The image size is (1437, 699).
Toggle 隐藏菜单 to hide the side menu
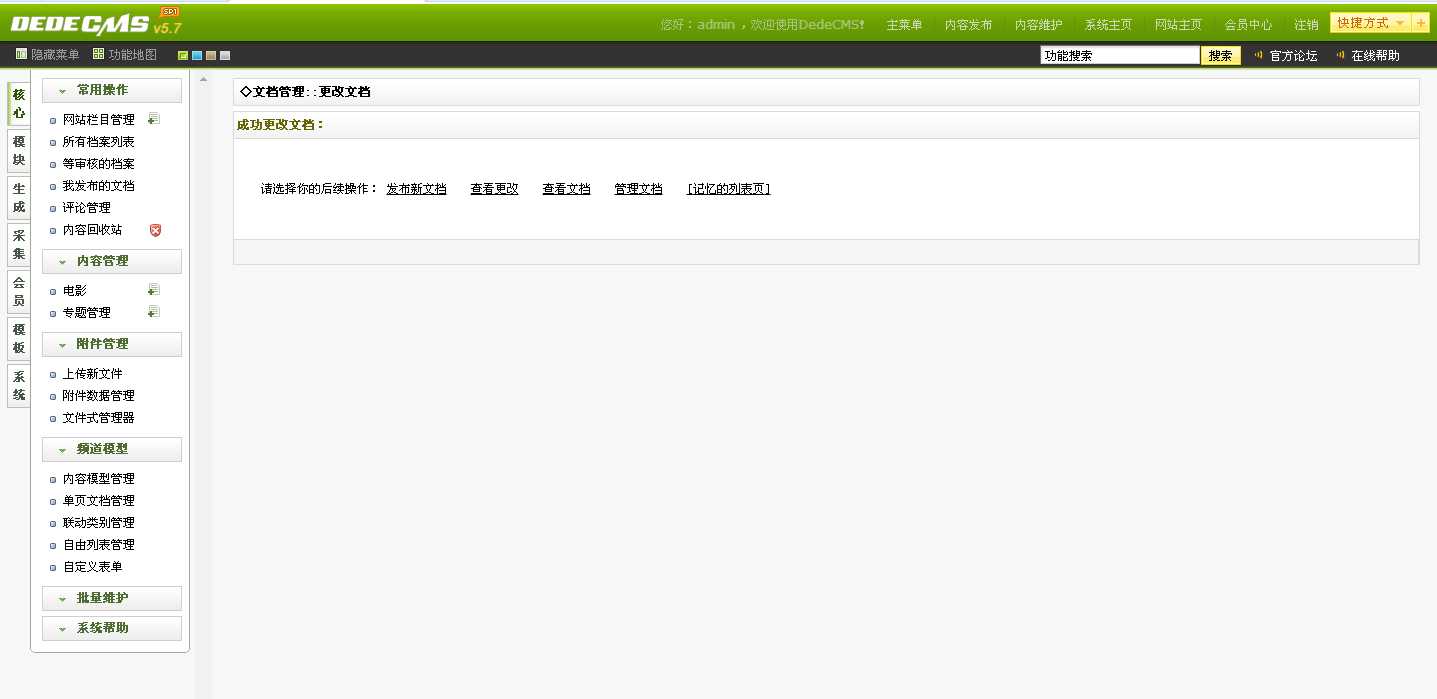coord(47,55)
